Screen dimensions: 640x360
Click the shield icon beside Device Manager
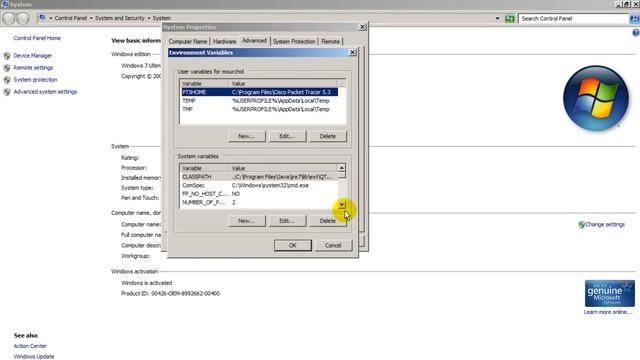pyautogui.click(x=7, y=56)
